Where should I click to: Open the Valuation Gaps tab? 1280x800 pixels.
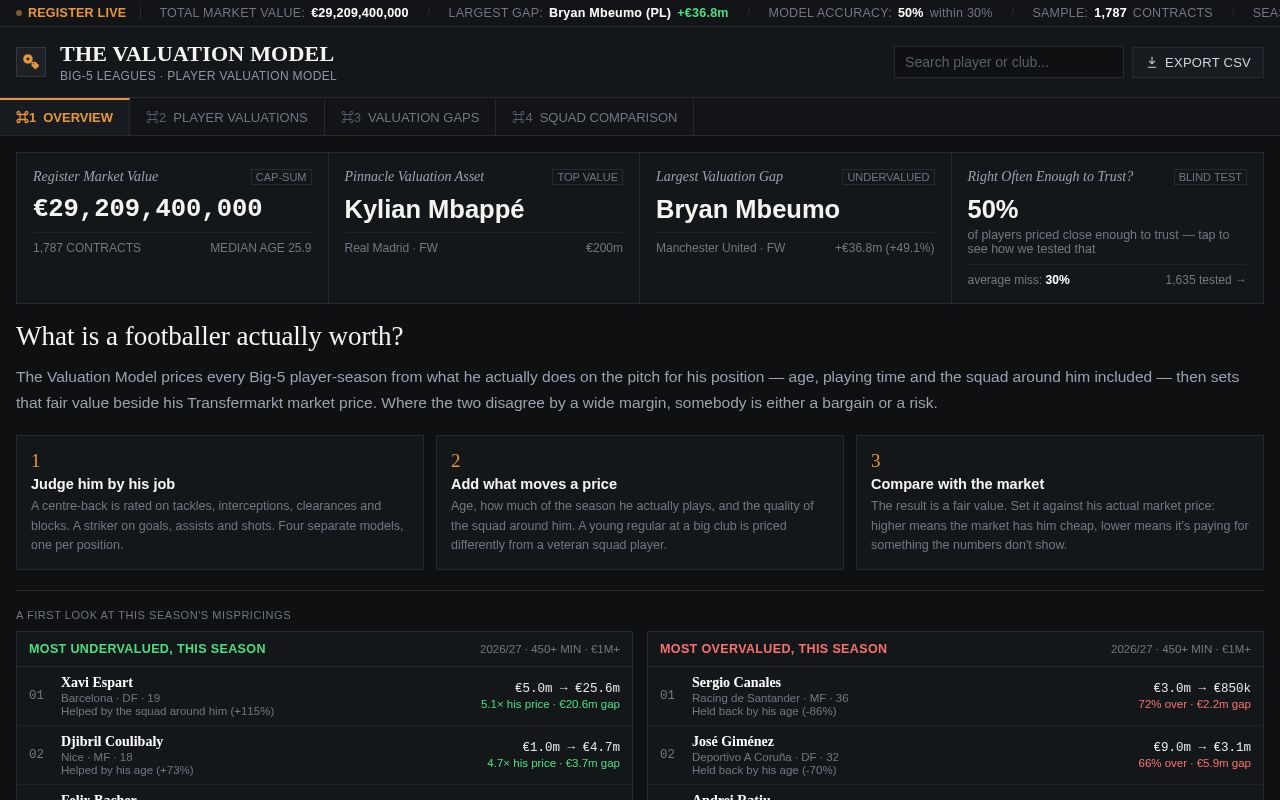(x=410, y=117)
